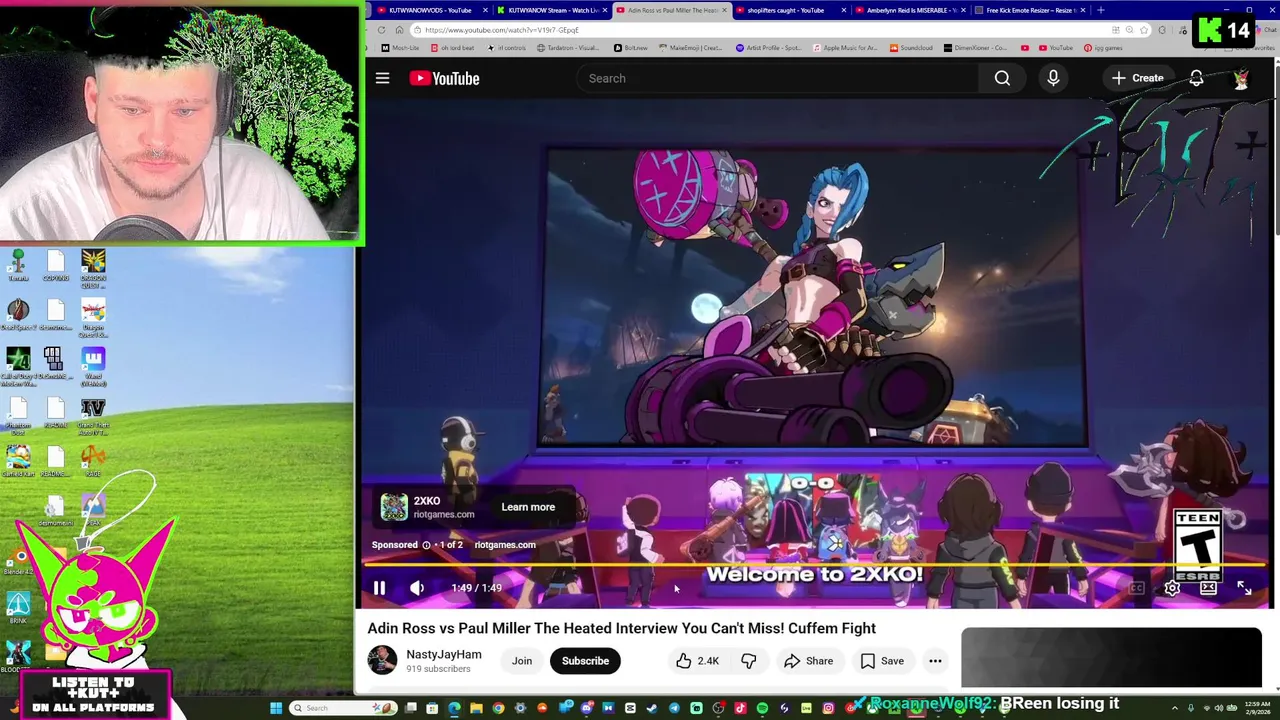Join the NastyJayHam channel
Viewport: 1280px width, 720px height.
point(522,661)
